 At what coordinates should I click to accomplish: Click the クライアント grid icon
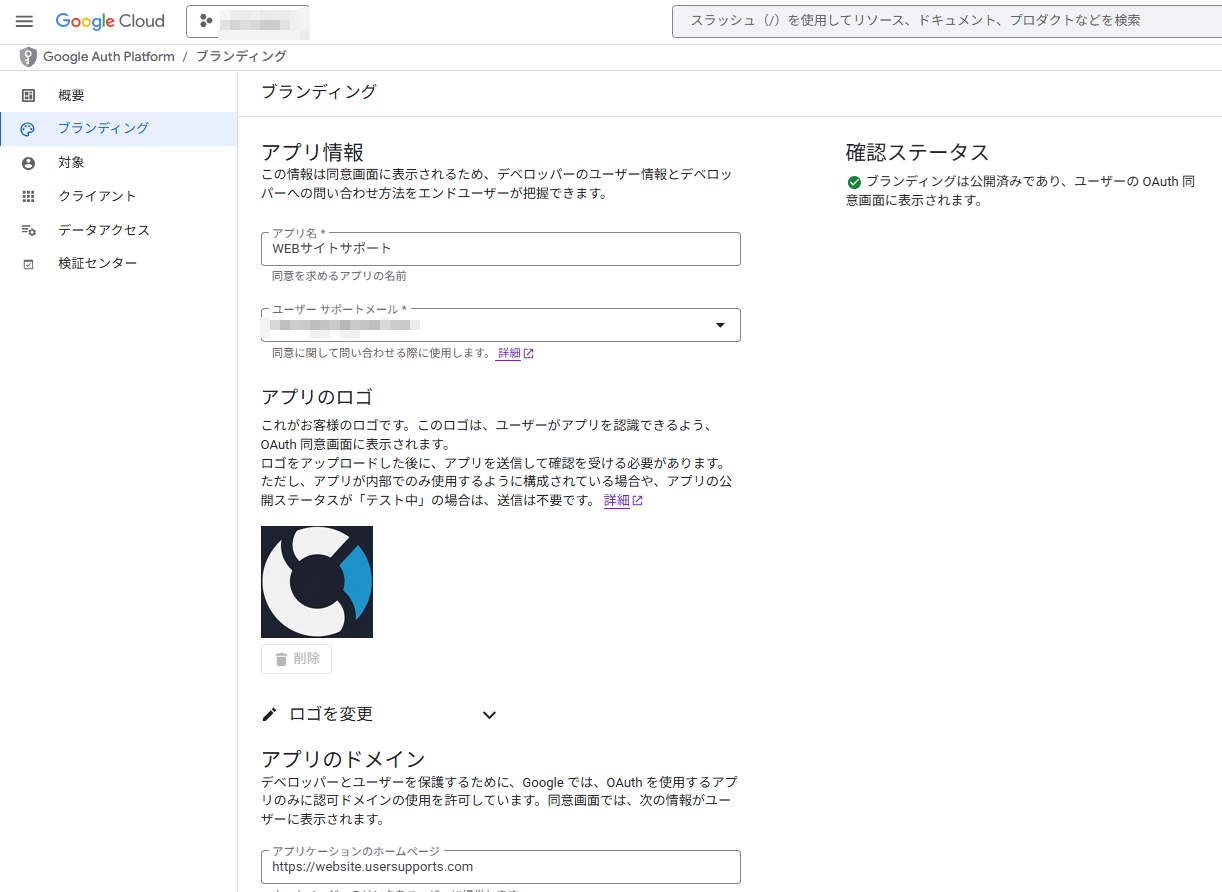pyautogui.click(x=28, y=197)
